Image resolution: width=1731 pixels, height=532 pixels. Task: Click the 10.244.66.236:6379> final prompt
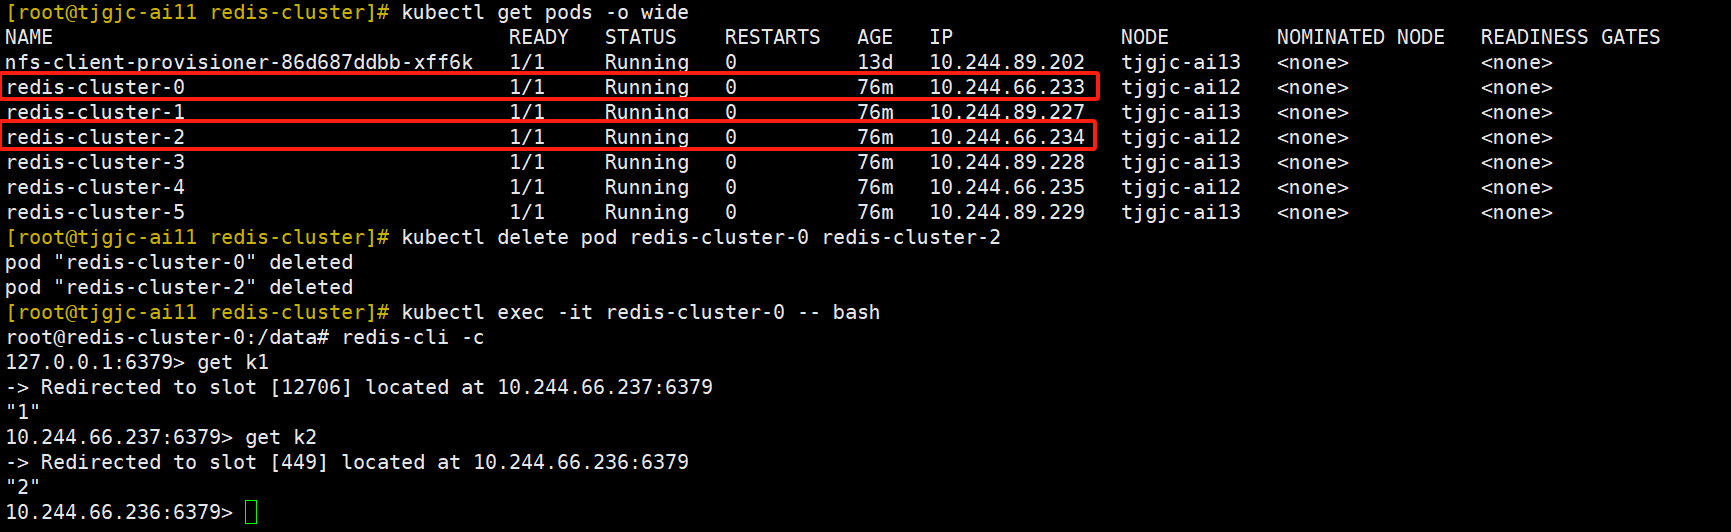119,512
